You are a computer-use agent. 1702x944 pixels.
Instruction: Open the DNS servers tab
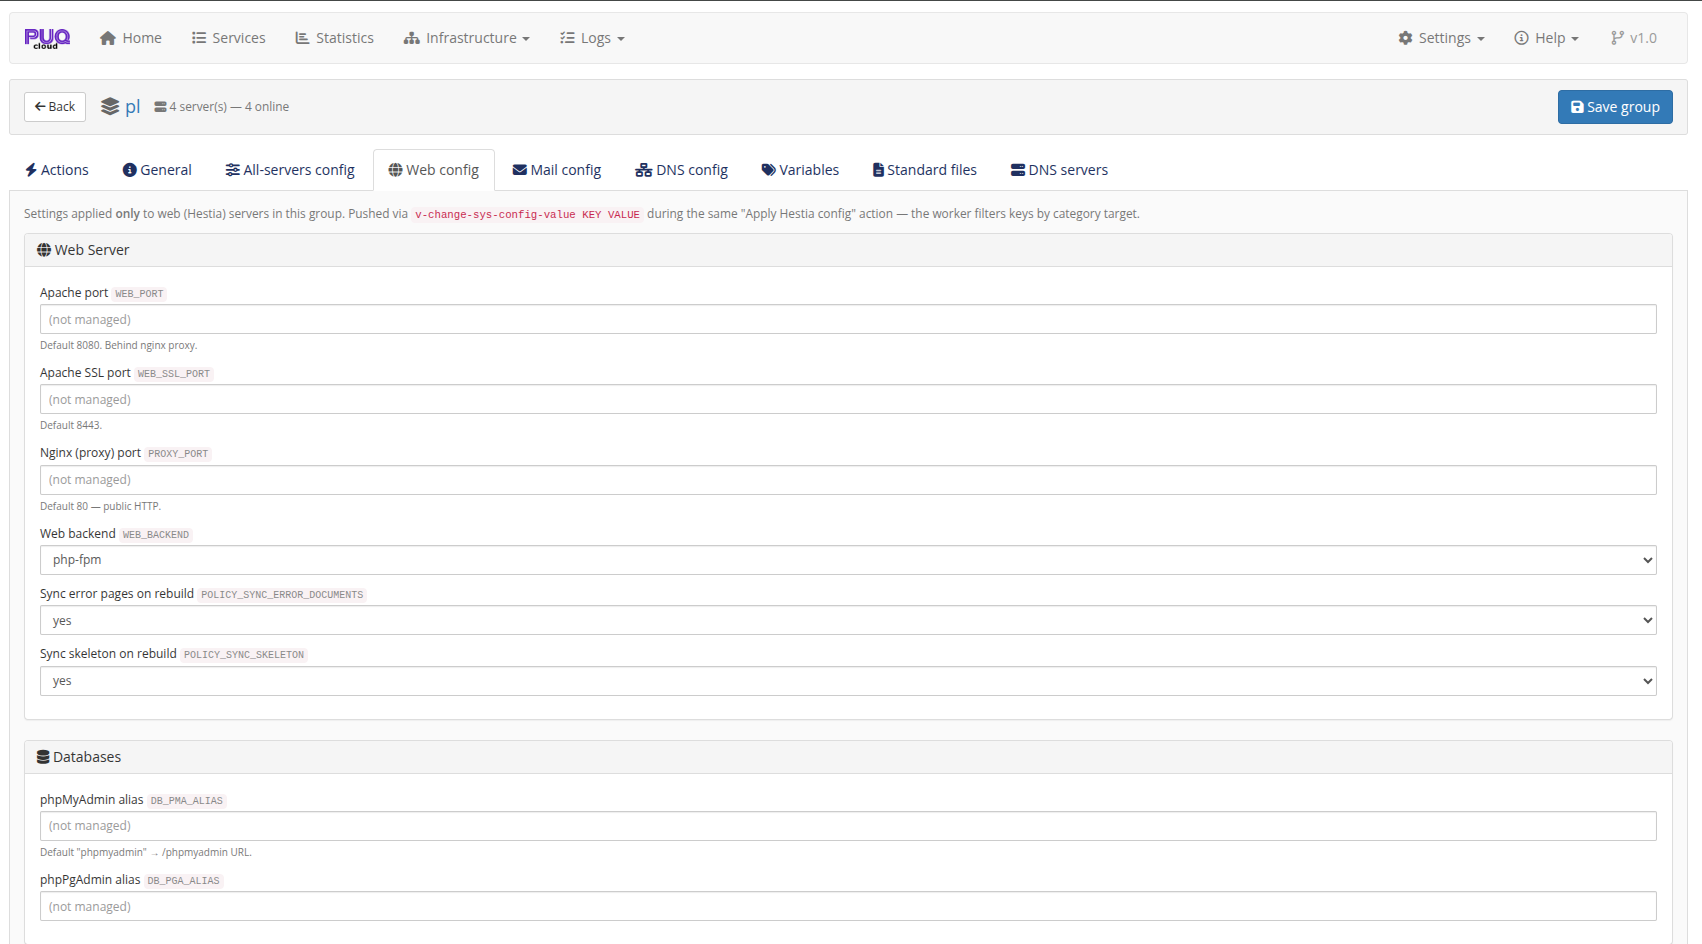coord(1060,170)
